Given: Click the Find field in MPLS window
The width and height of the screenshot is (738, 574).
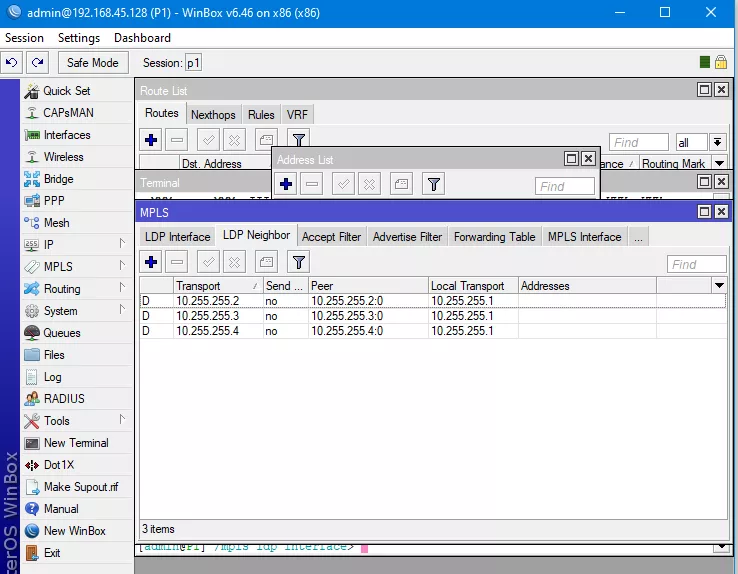Looking at the screenshot, I should click(697, 264).
